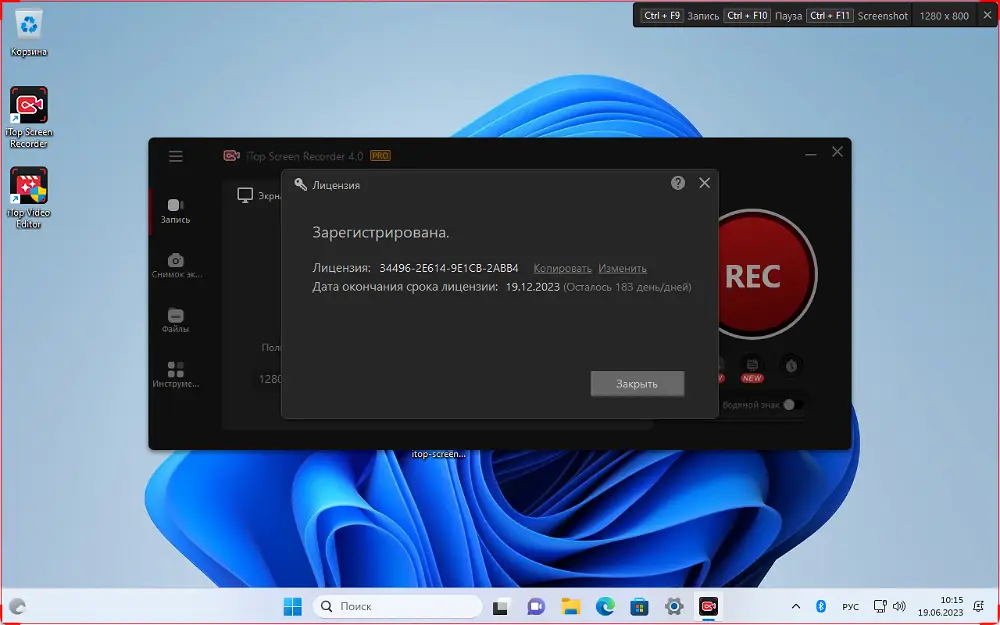
Task: Open the Снимок экрана sidebar tab
Action: click(175, 265)
